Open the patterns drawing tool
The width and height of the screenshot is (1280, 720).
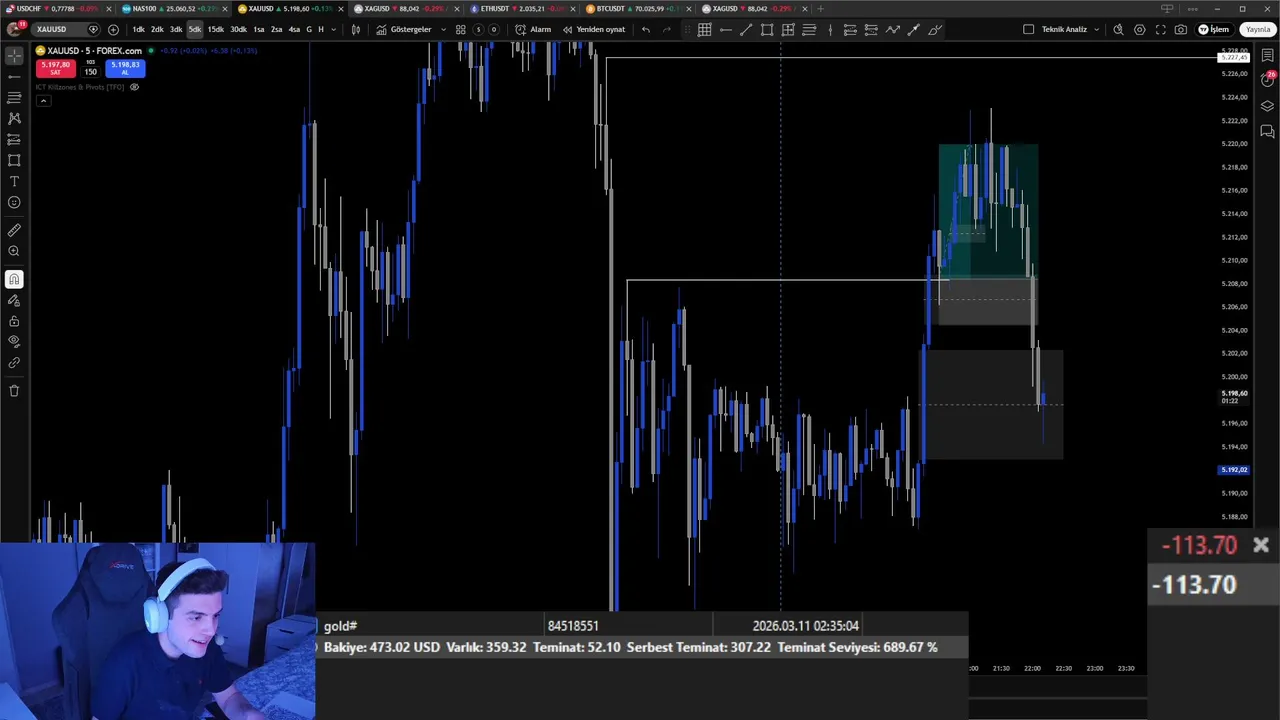pos(14,118)
